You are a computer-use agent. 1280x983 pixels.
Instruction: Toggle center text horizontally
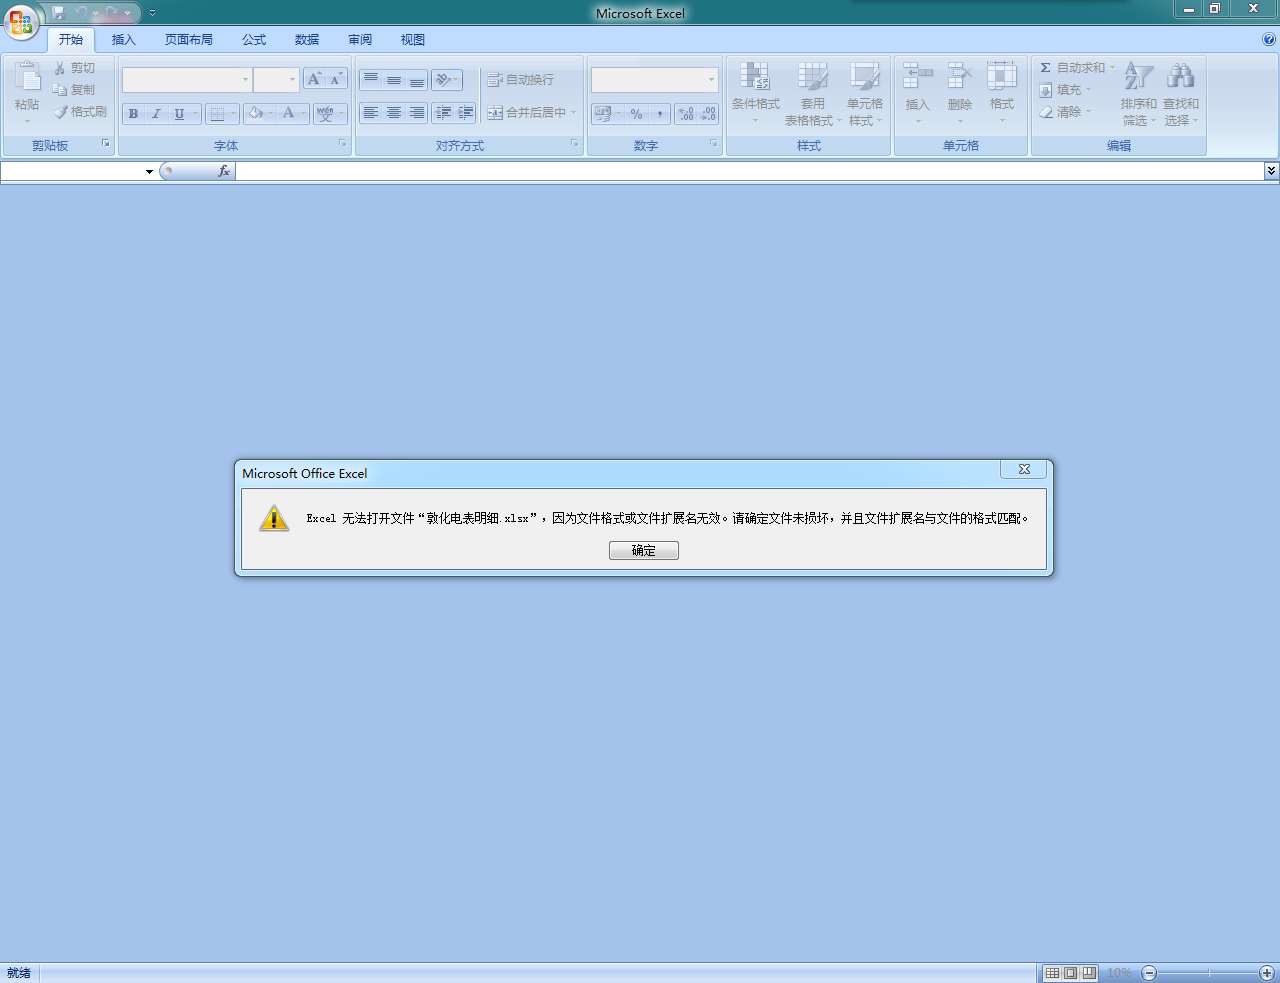(x=394, y=113)
